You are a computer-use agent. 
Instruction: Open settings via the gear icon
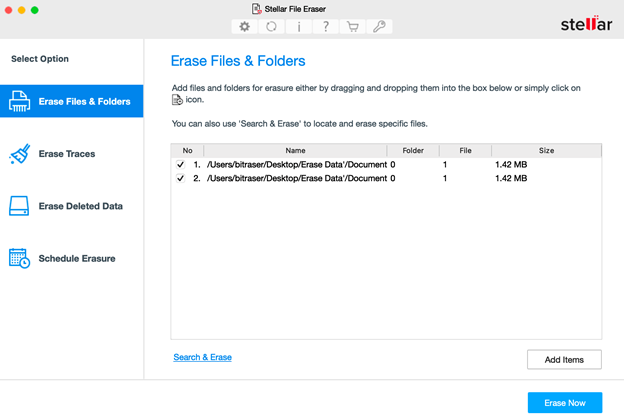click(x=244, y=27)
